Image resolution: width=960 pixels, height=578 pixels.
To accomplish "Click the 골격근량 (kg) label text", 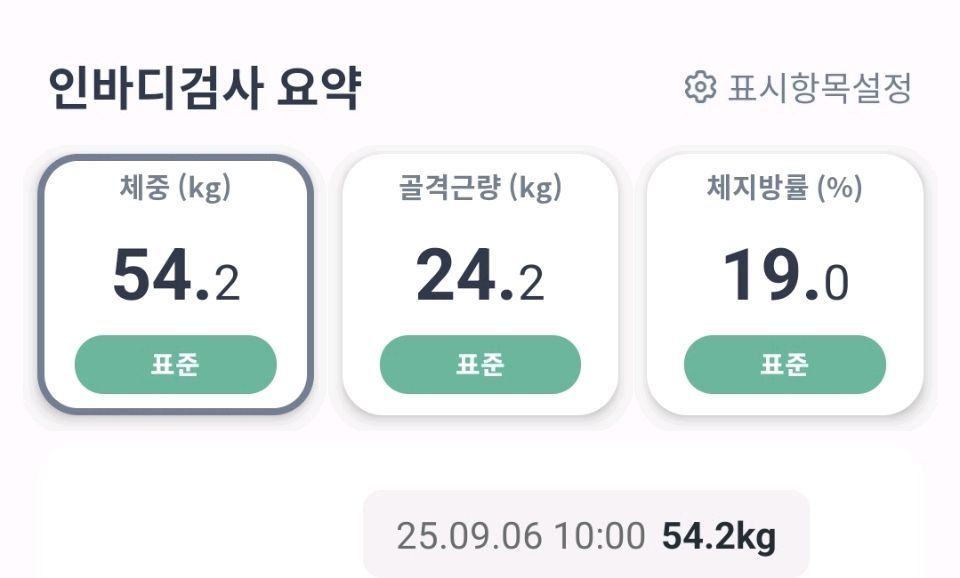I will (x=480, y=187).
